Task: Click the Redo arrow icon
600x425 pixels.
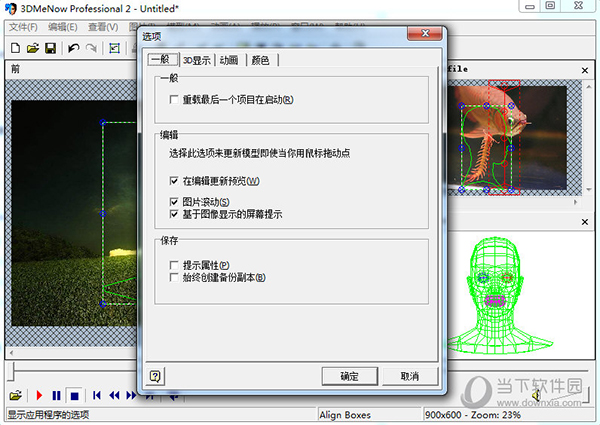Action: pos(91,48)
